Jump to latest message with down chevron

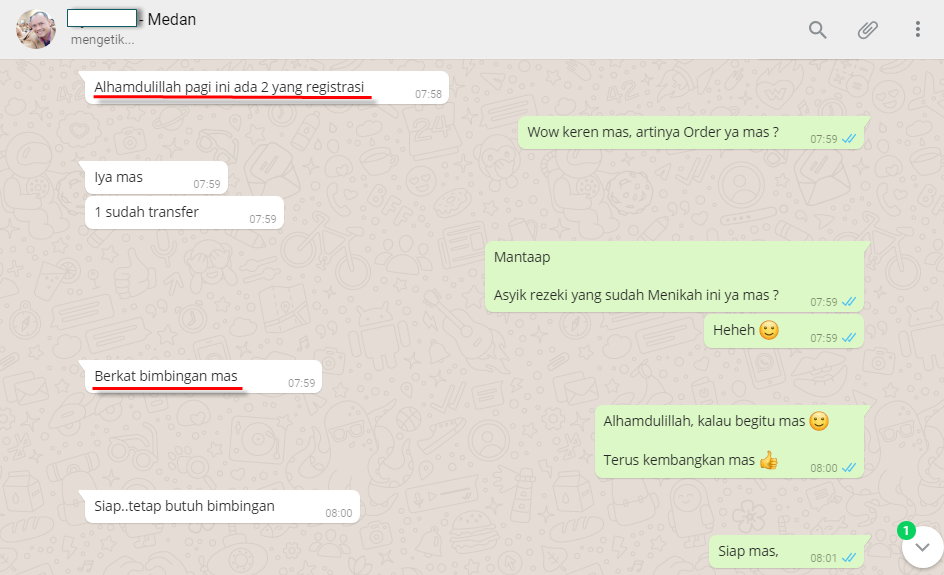922,547
